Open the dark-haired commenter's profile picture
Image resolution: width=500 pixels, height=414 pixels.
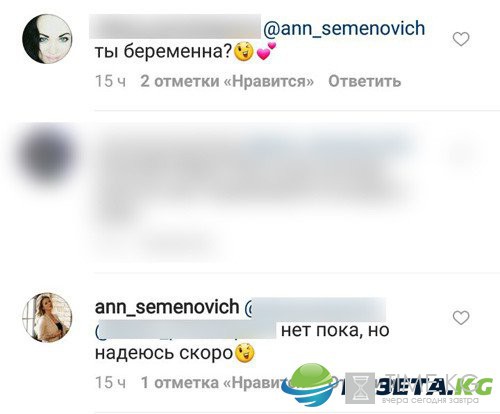click(x=47, y=39)
